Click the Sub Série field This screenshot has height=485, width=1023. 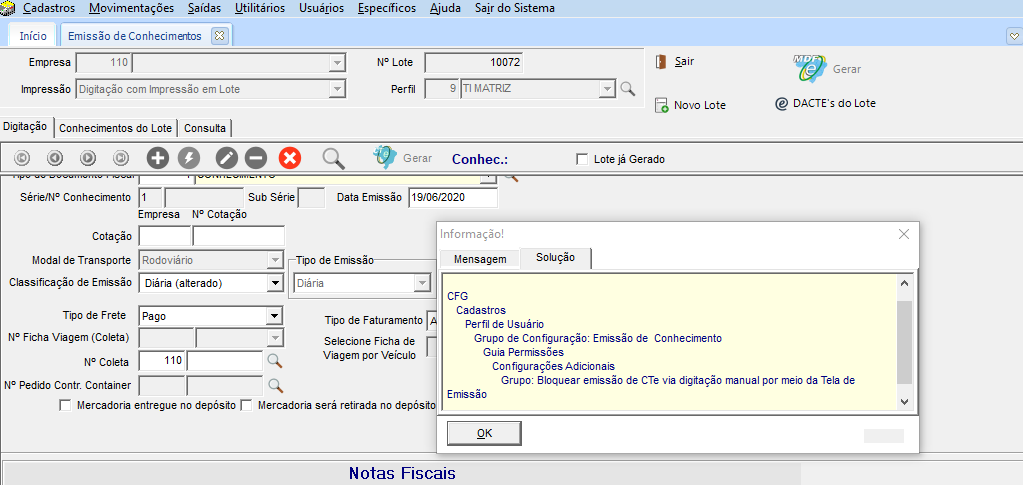(x=311, y=197)
